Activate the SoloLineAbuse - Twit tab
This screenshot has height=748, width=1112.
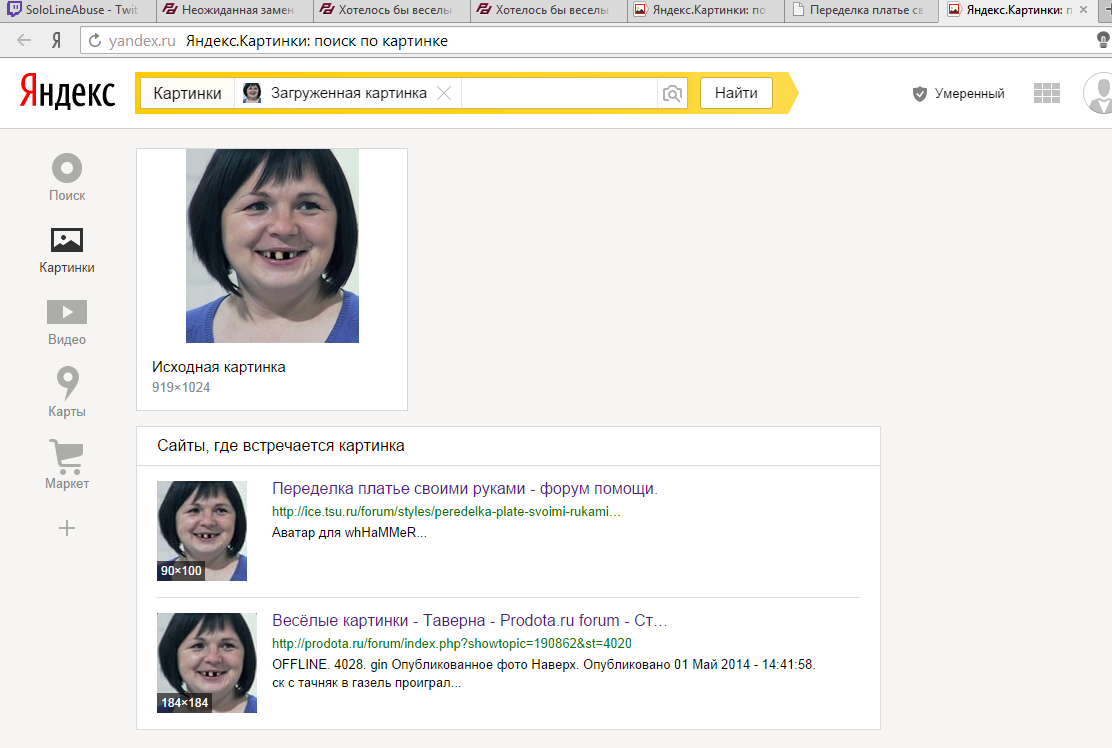pos(70,12)
